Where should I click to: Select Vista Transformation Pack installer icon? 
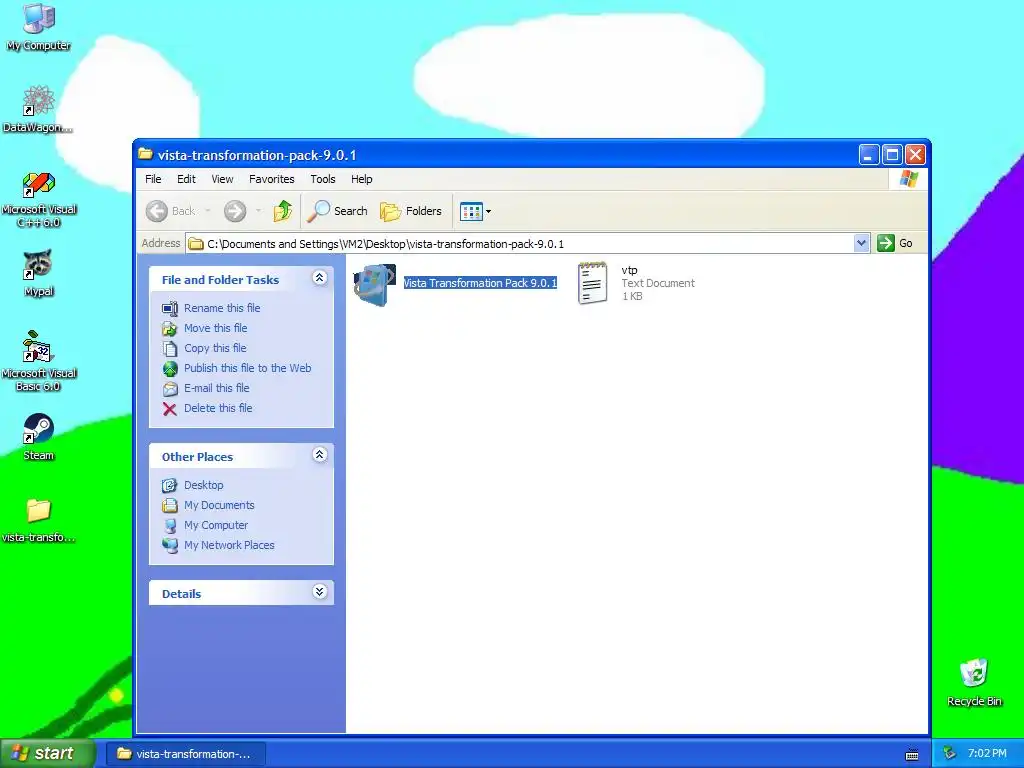(x=375, y=284)
